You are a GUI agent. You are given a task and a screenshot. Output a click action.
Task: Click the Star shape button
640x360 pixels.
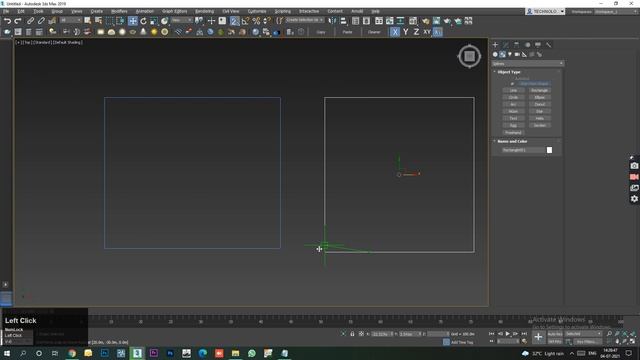[540, 111]
